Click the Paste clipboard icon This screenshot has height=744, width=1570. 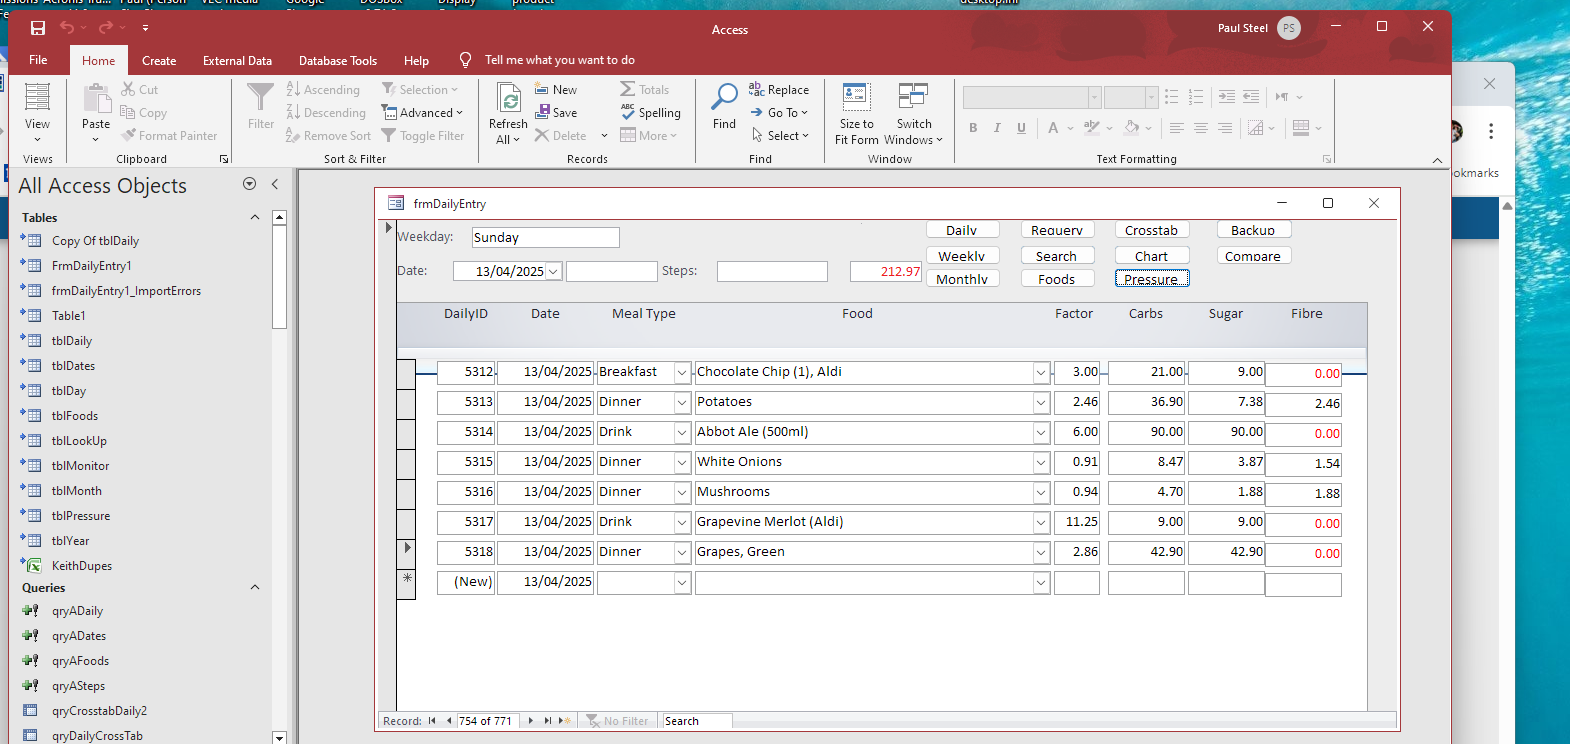[x=96, y=99]
